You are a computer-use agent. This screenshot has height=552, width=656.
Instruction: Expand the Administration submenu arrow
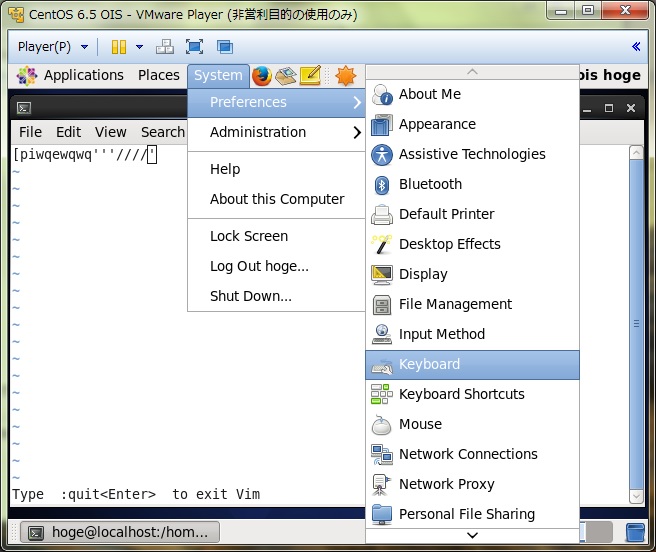coord(357,132)
